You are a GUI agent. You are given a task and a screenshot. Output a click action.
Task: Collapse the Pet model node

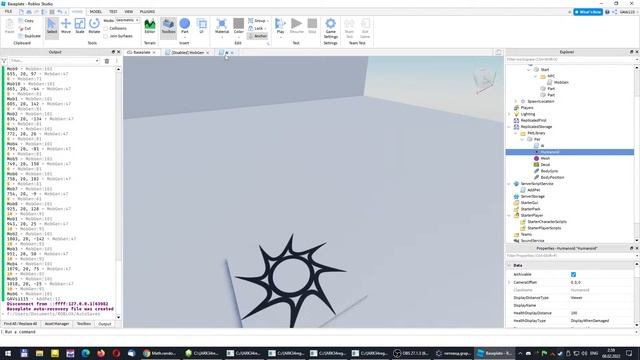tap(522, 140)
